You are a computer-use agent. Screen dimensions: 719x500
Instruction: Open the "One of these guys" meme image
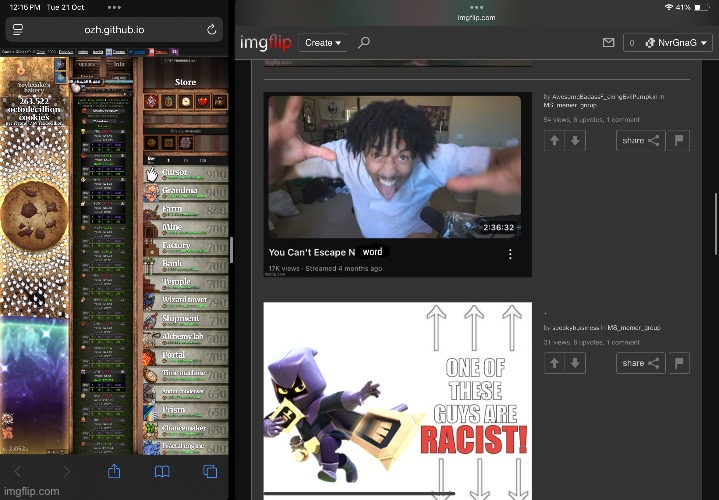click(x=397, y=400)
